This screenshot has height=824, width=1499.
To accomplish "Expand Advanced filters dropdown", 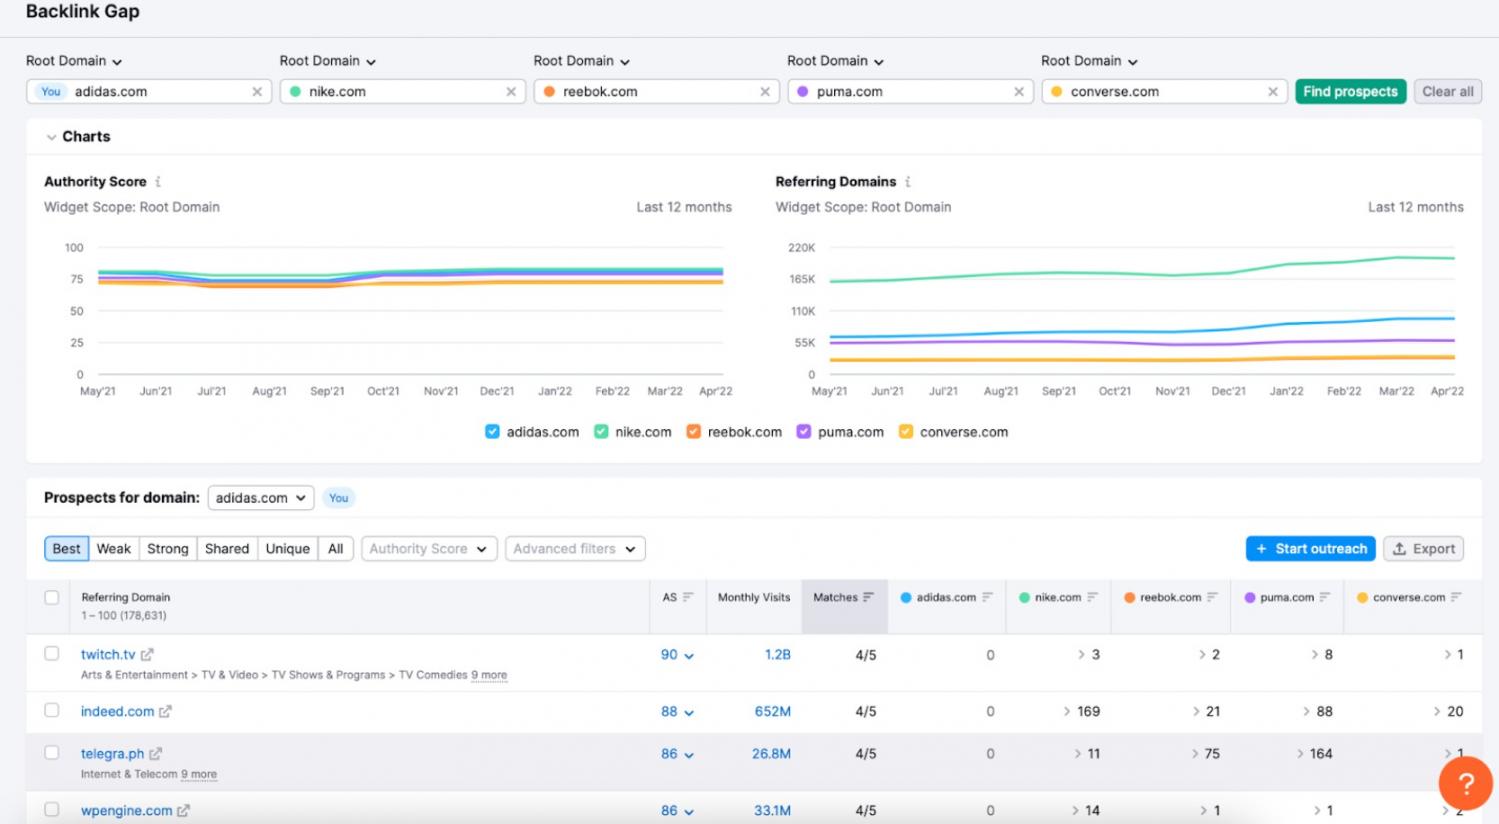I will tap(574, 549).
